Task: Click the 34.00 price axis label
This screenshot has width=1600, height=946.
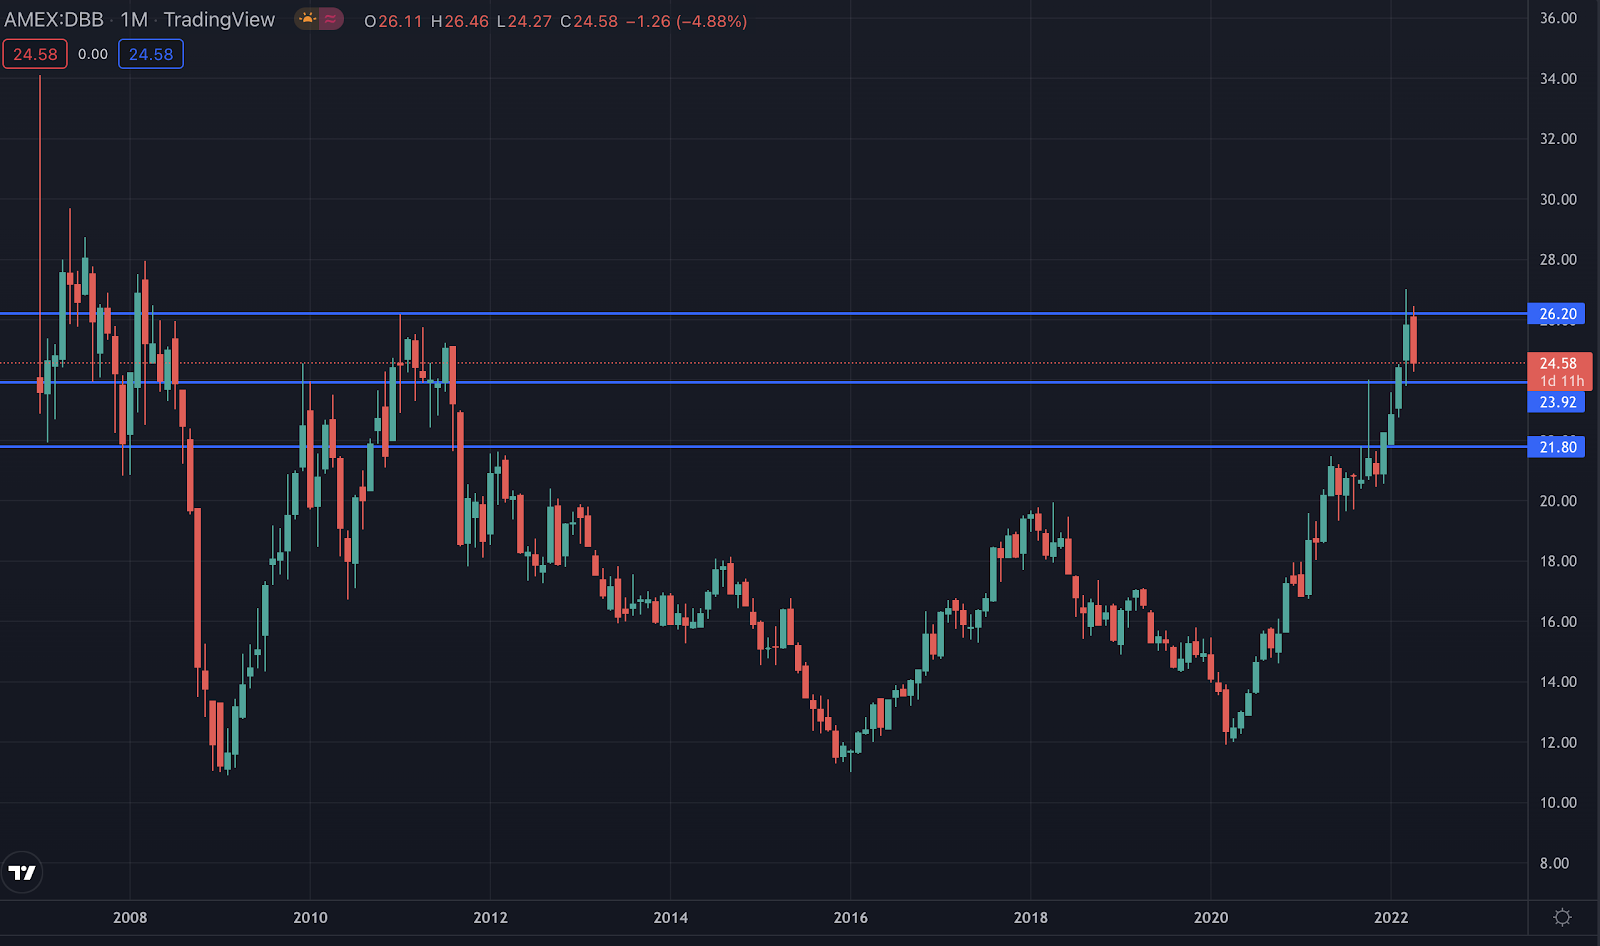Action: (1558, 78)
